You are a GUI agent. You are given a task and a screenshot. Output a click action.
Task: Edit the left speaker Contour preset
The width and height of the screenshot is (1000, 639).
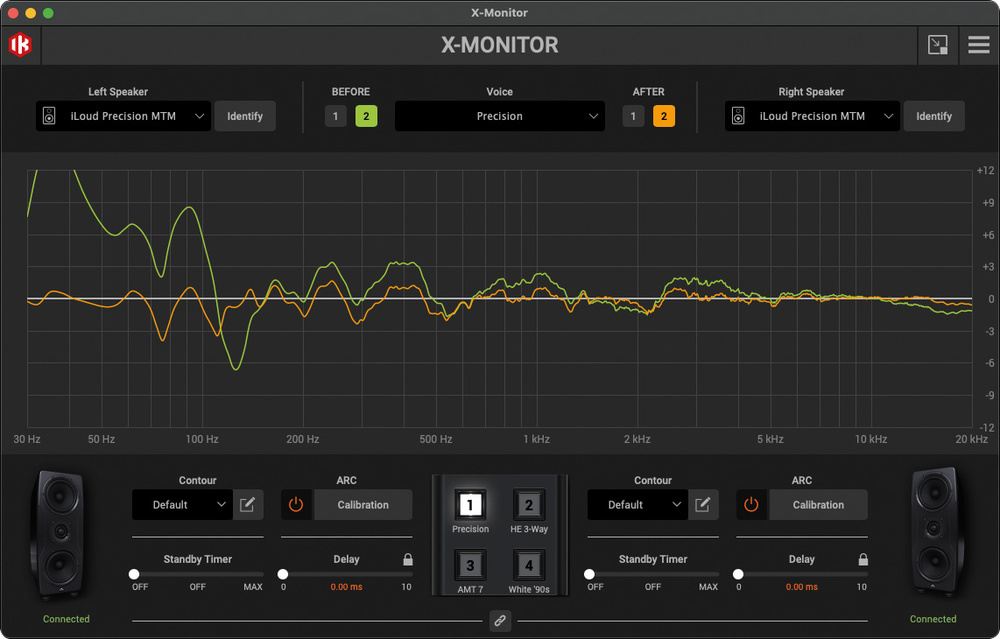click(x=248, y=505)
